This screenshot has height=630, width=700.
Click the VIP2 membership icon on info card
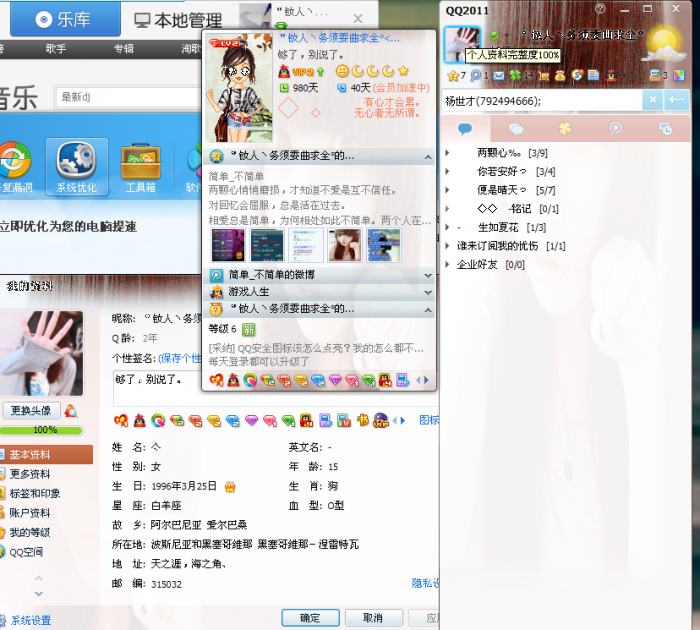(301, 71)
